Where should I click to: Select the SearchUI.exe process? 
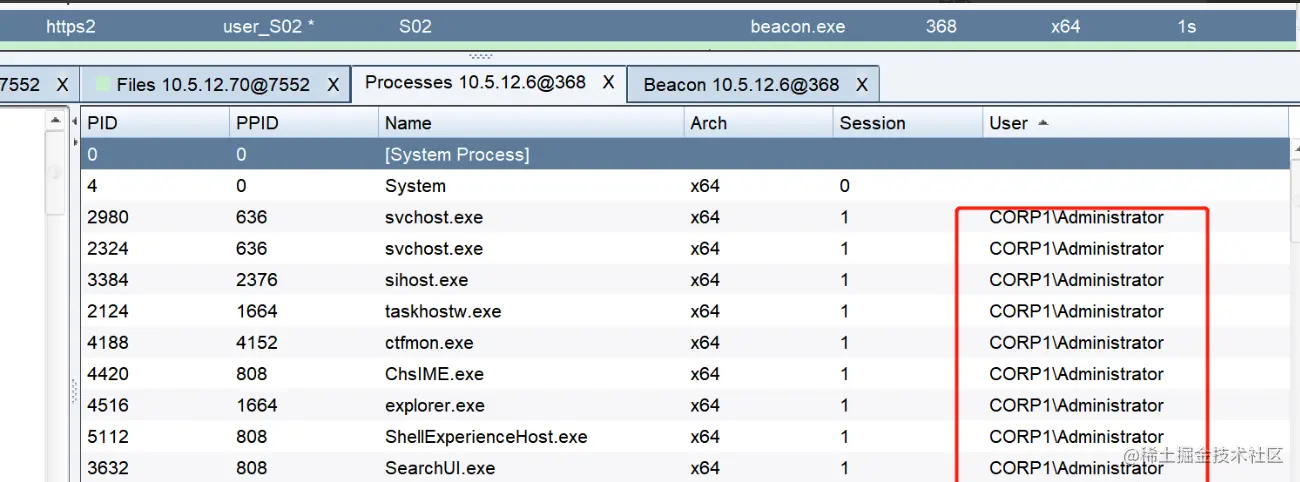coord(440,468)
